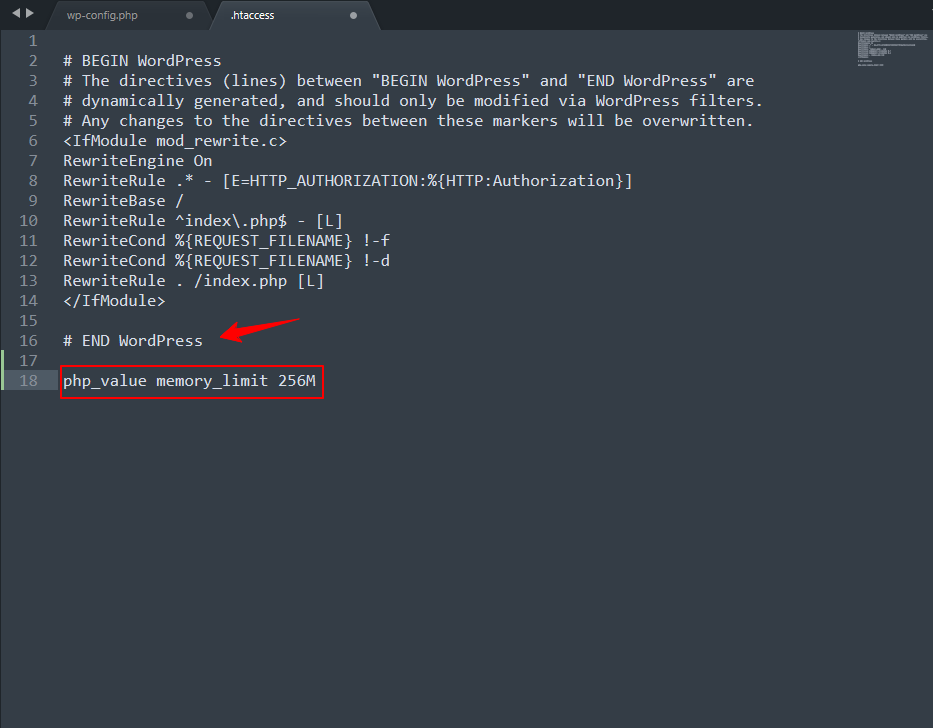This screenshot has height=728, width=933.
Task: Click the '</IfModule>' closing tag
Action: point(114,301)
